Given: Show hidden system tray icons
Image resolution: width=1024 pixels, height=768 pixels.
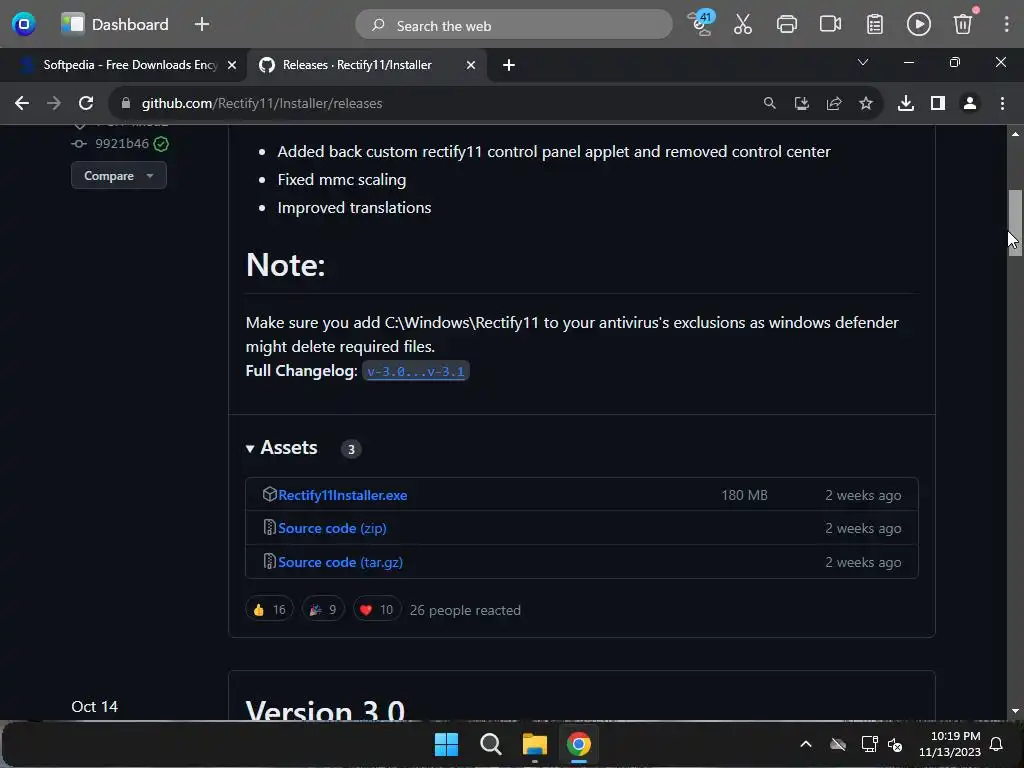Looking at the screenshot, I should tap(806, 744).
